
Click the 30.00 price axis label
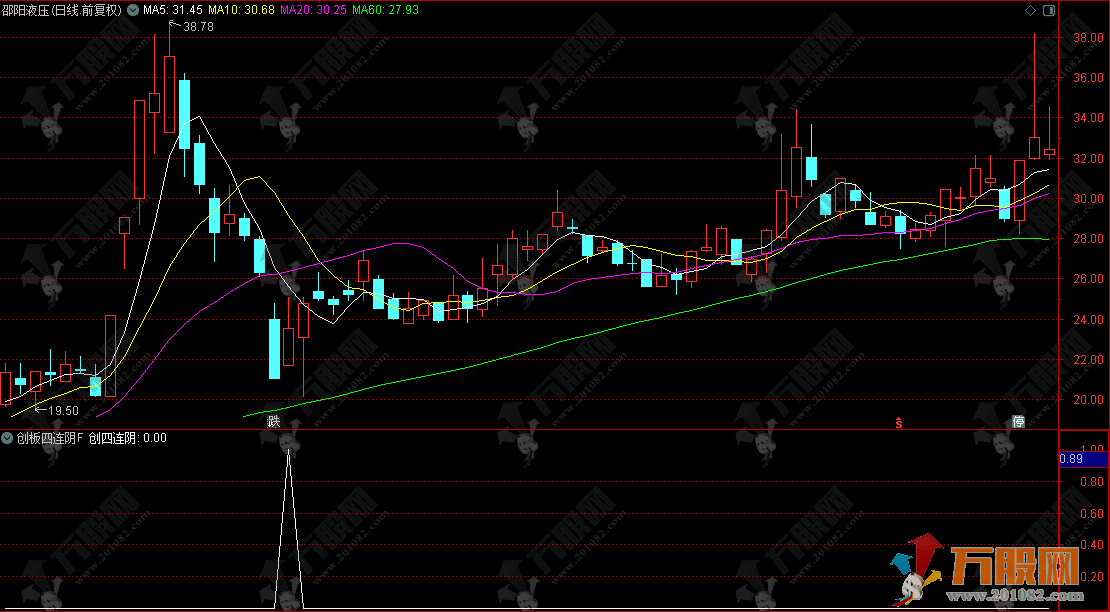pyautogui.click(x=1087, y=199)
